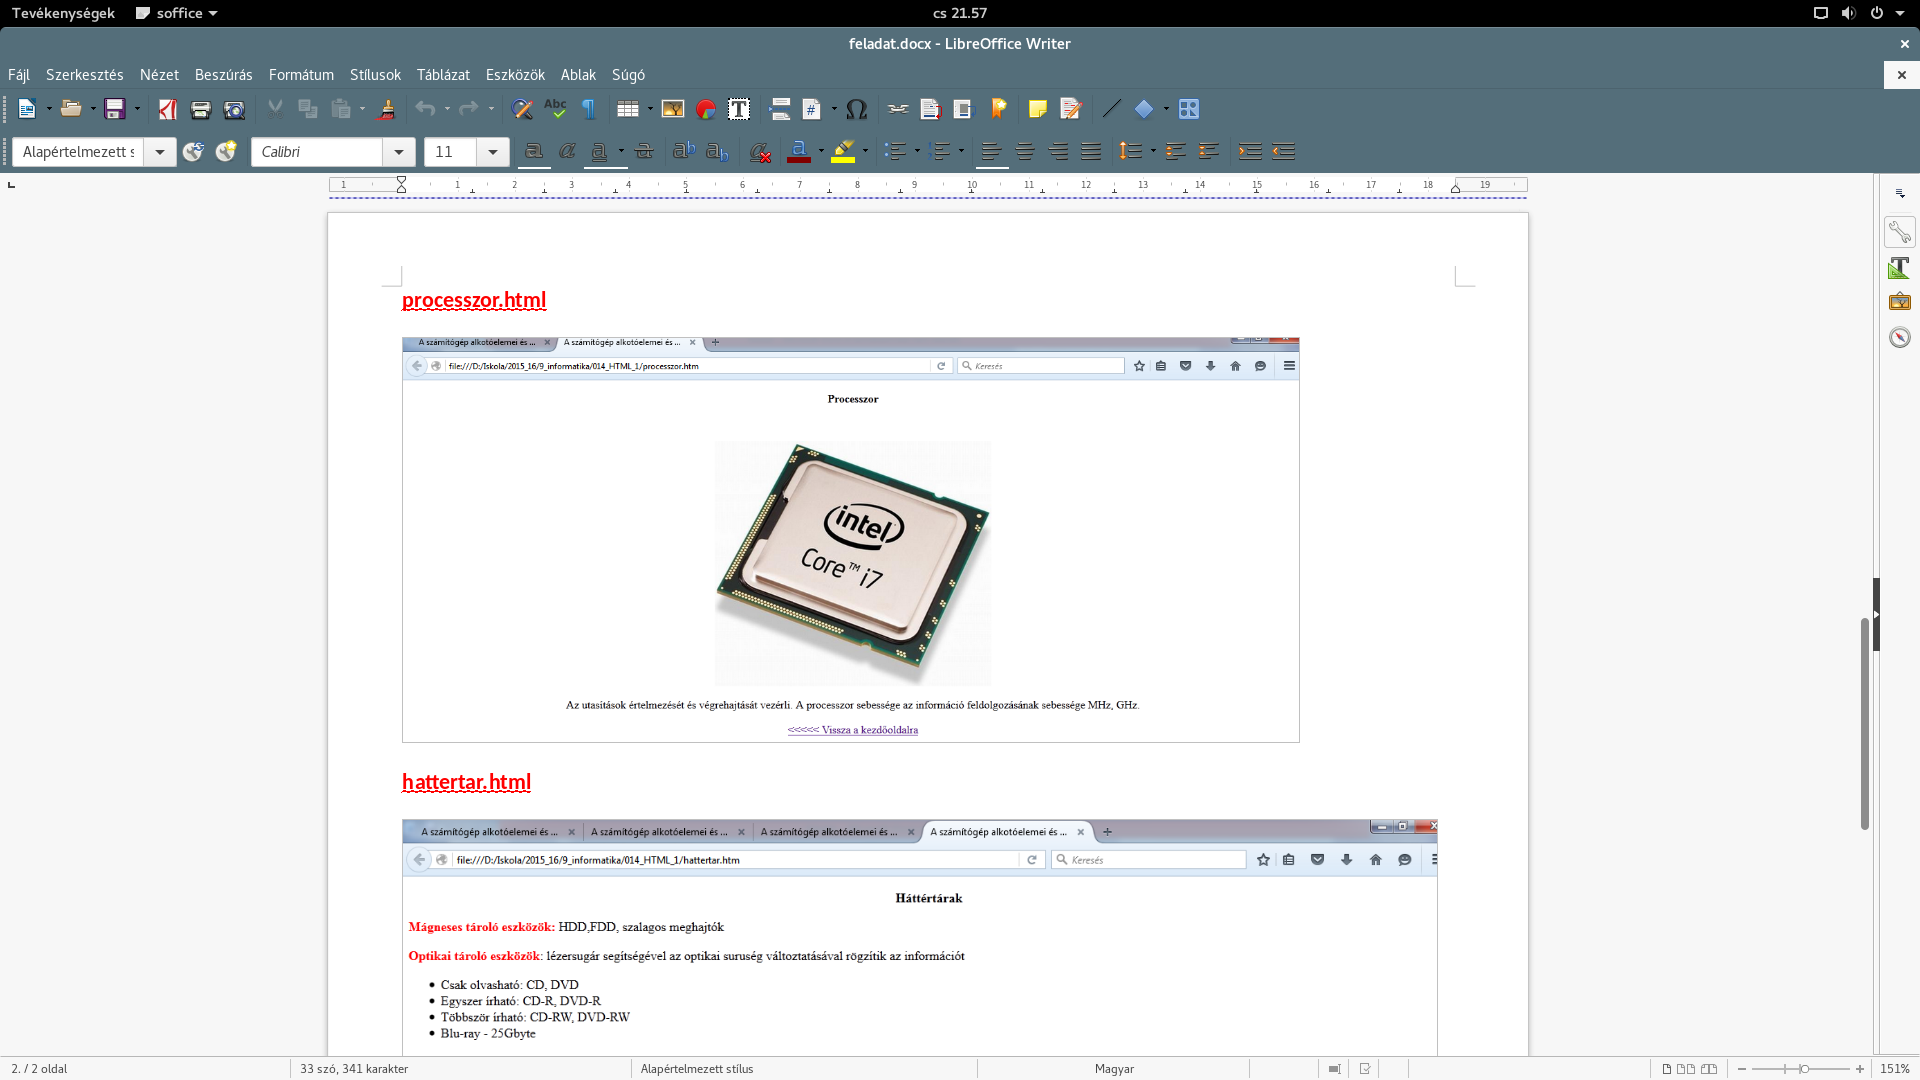1920x1080 pixels.
Task: Insert a footnote
Action: 931,109
